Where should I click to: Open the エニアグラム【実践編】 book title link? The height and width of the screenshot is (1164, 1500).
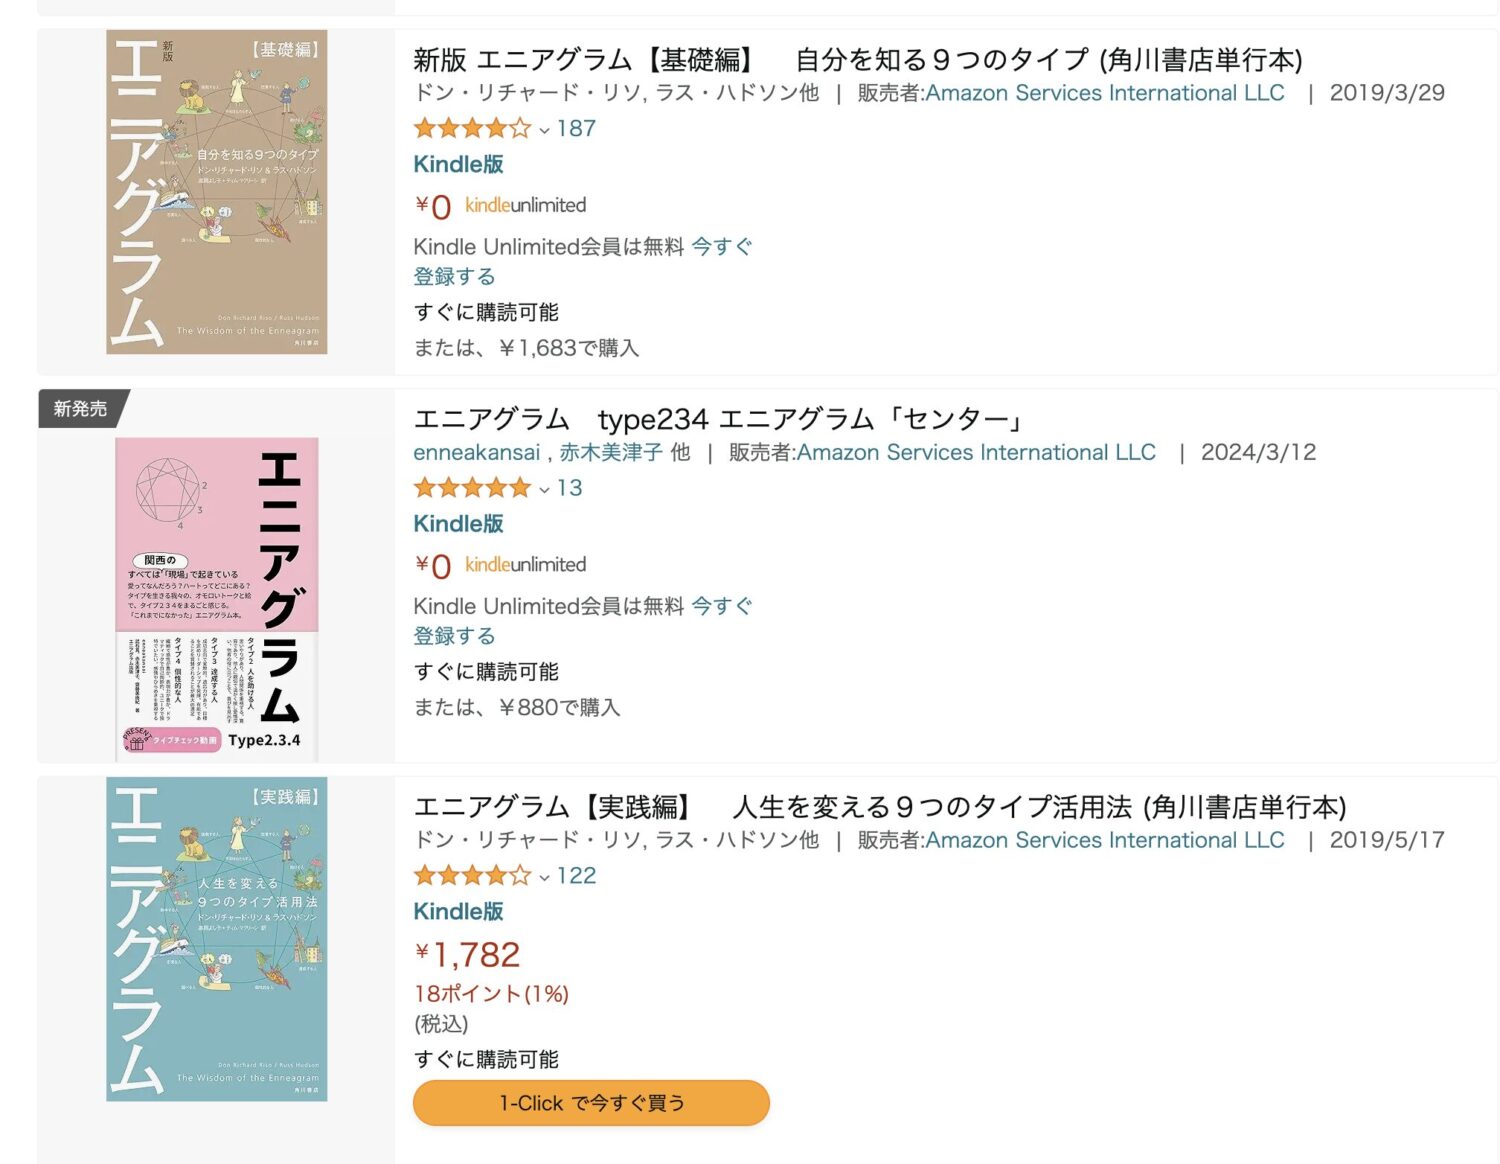point(880,807)
